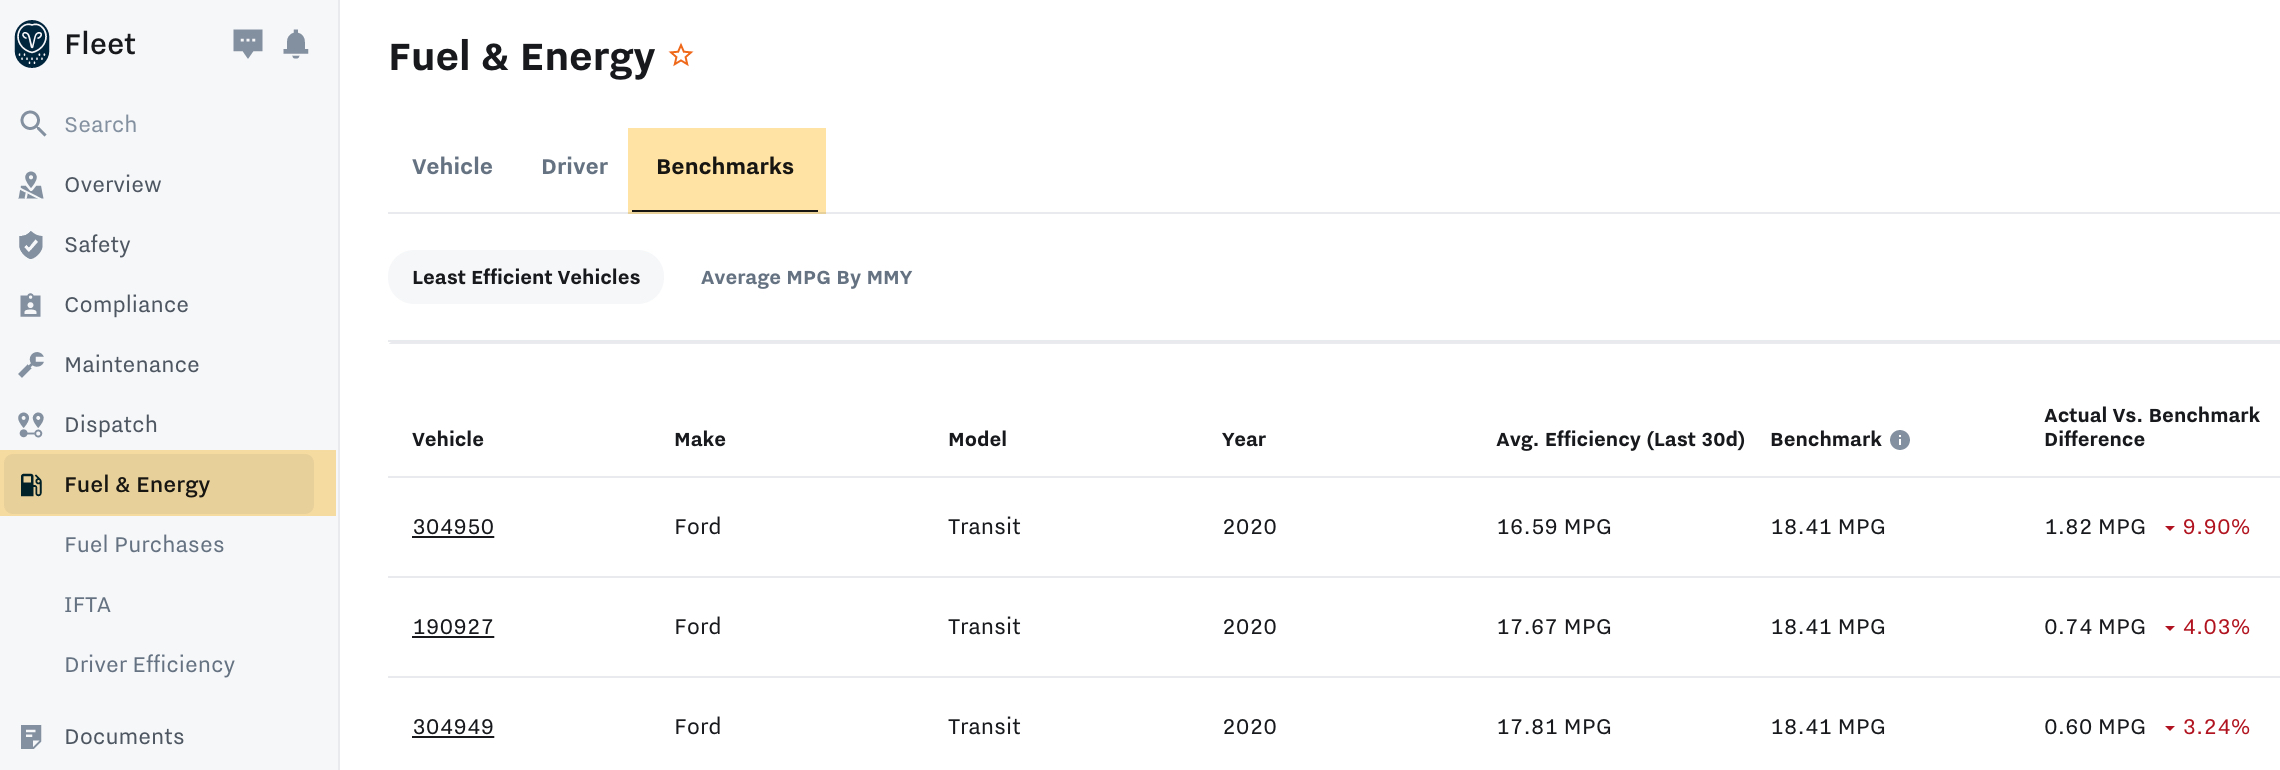Click the Benchmark info icon

pyautogui.click(x=1900, y=440)
